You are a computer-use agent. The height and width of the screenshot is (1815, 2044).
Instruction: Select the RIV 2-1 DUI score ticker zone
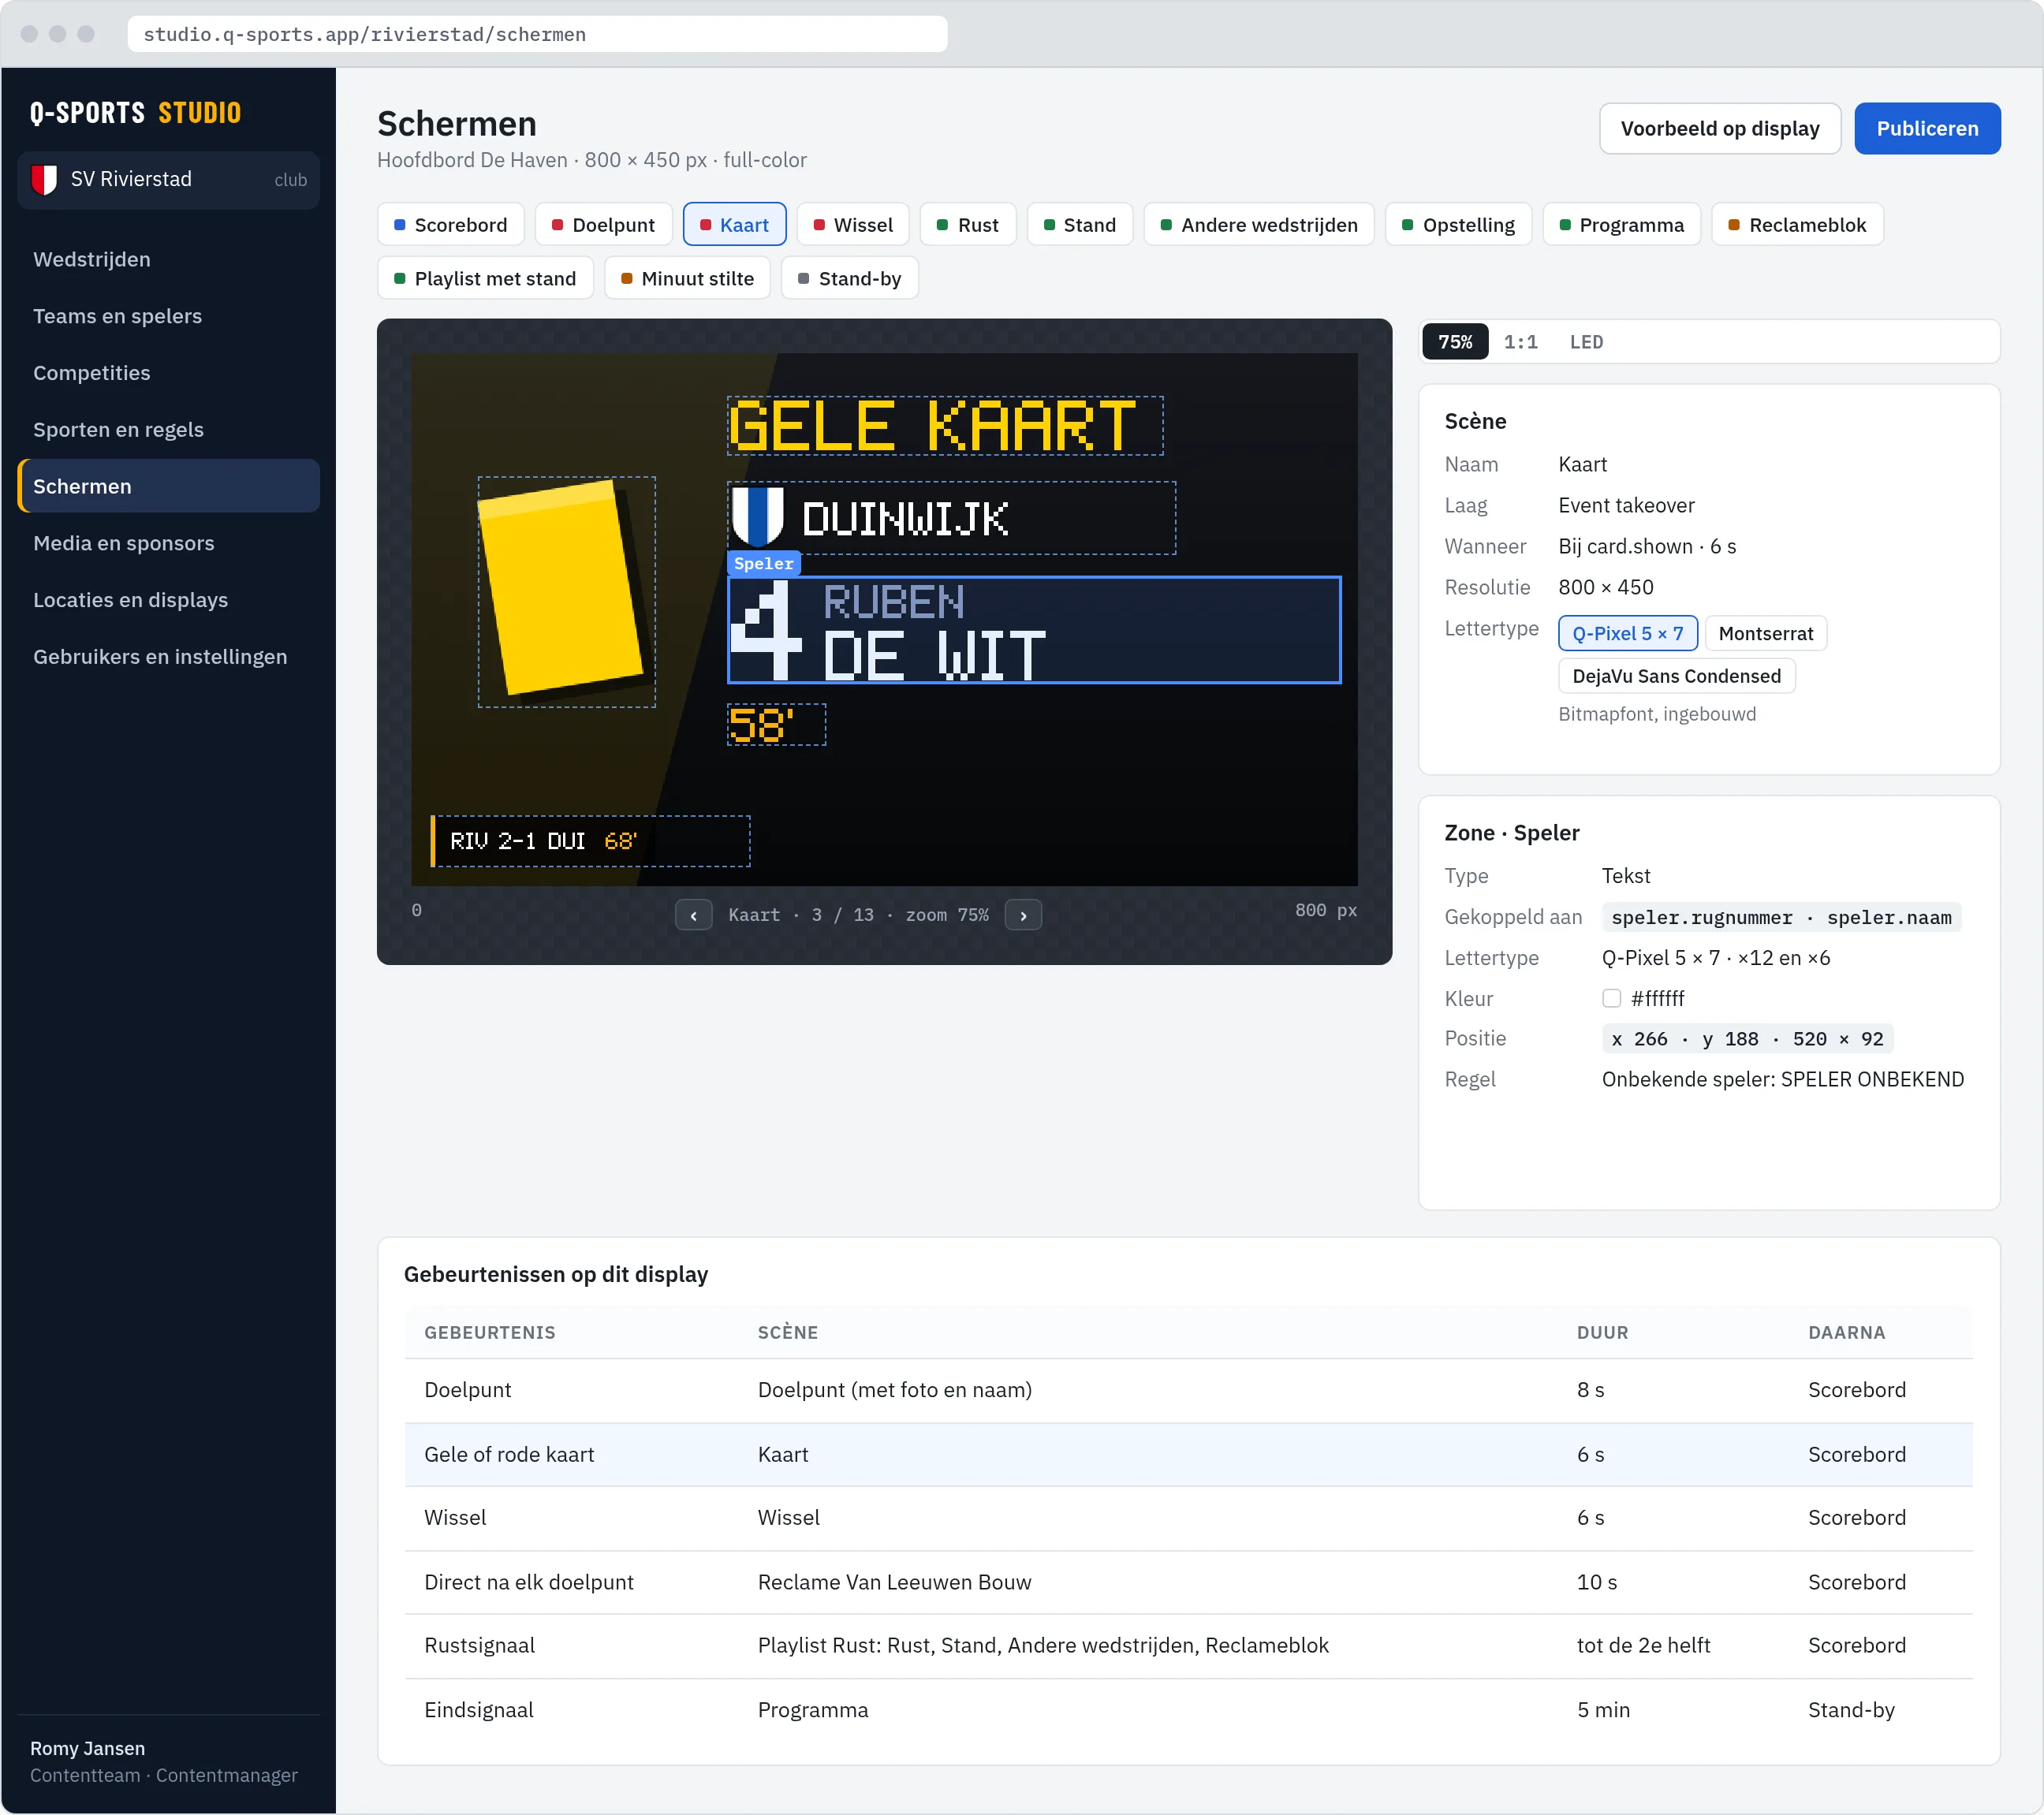[590, 841]
